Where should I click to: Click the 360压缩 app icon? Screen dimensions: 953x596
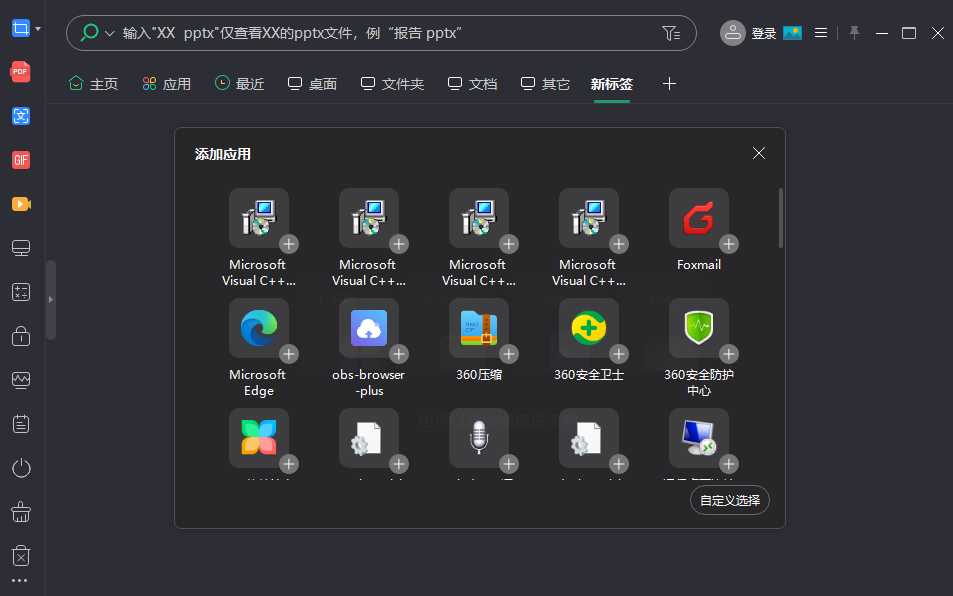click(479, 328)
